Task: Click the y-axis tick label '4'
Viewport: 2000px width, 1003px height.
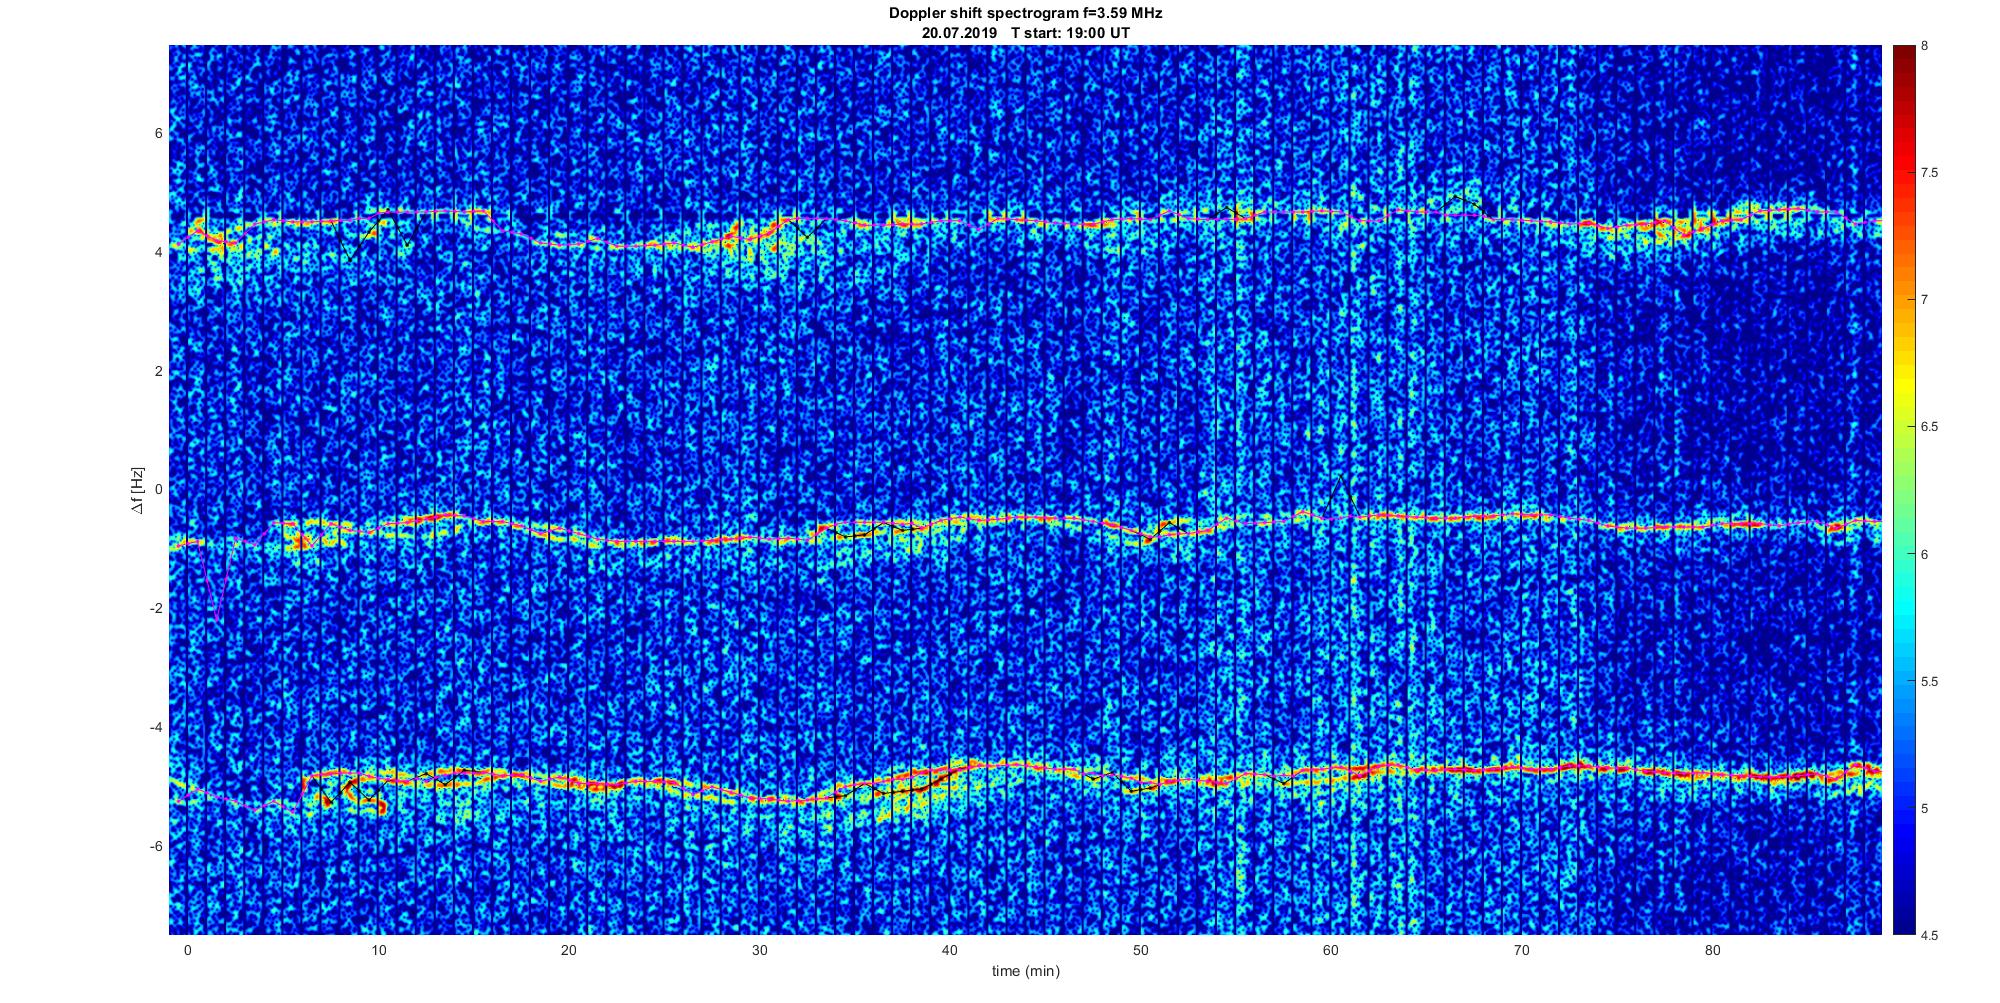Action: 158,253
